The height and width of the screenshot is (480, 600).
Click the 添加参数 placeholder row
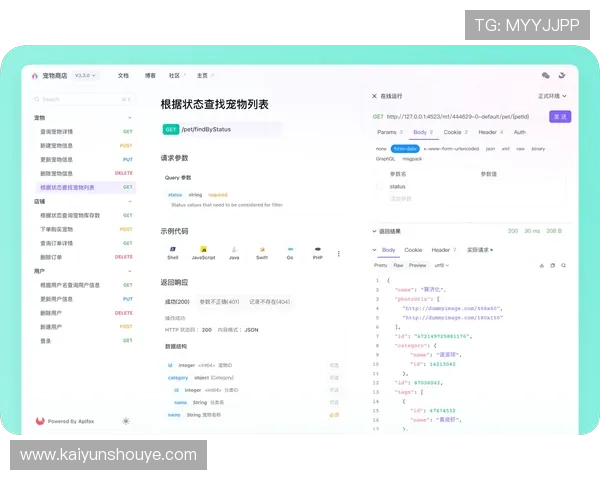coord(401,199)
